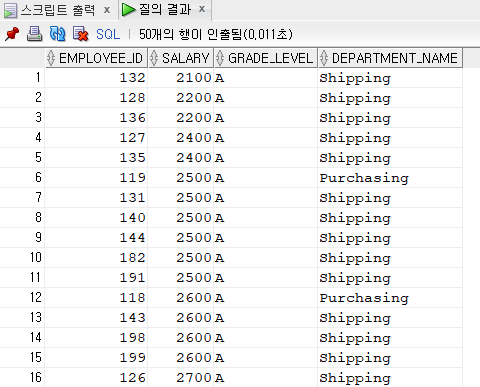This screenshot has height=387, width=480.
Task: Select employee ID cell 135
Action: click(x=96, y=158)
